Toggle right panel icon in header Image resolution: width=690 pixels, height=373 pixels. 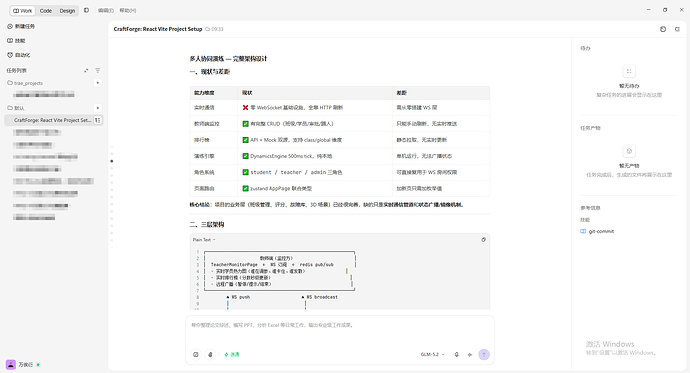[x=677, y=29]
